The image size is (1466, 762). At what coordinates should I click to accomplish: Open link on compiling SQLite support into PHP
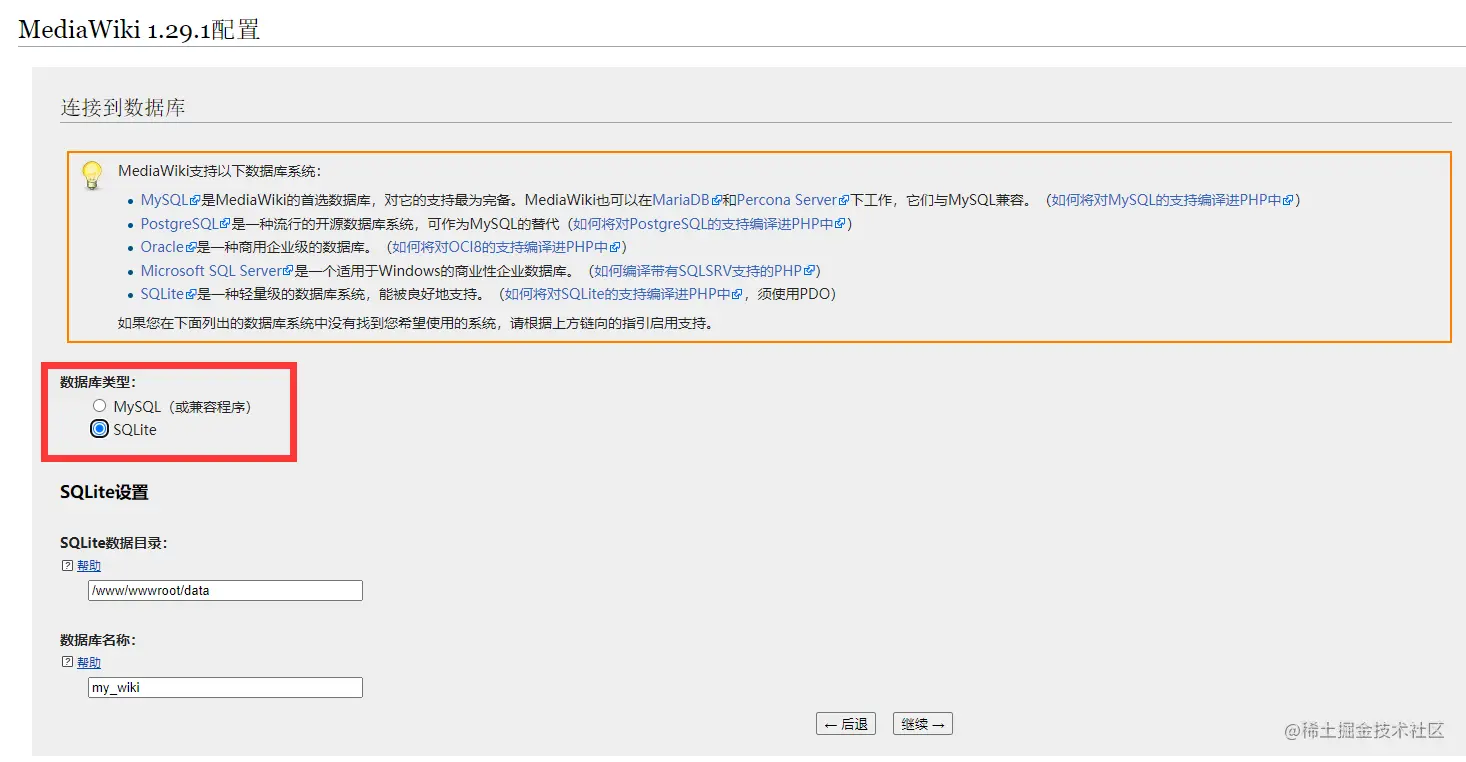pyautogui.click(x=624, y=294)
